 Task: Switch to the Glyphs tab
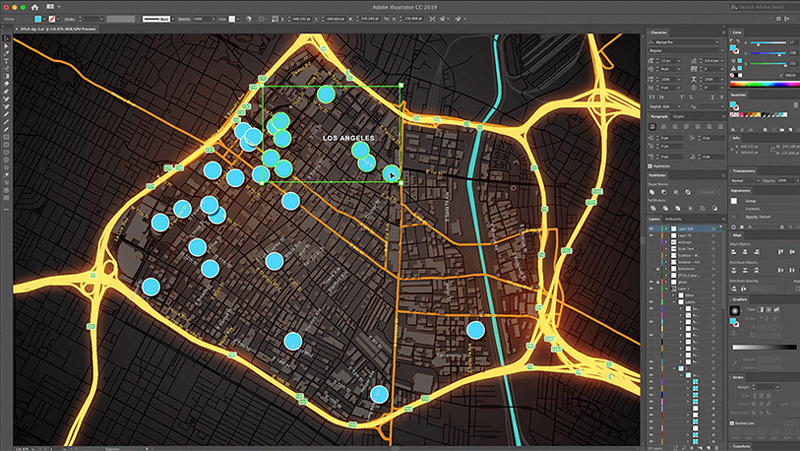(678, 116)
